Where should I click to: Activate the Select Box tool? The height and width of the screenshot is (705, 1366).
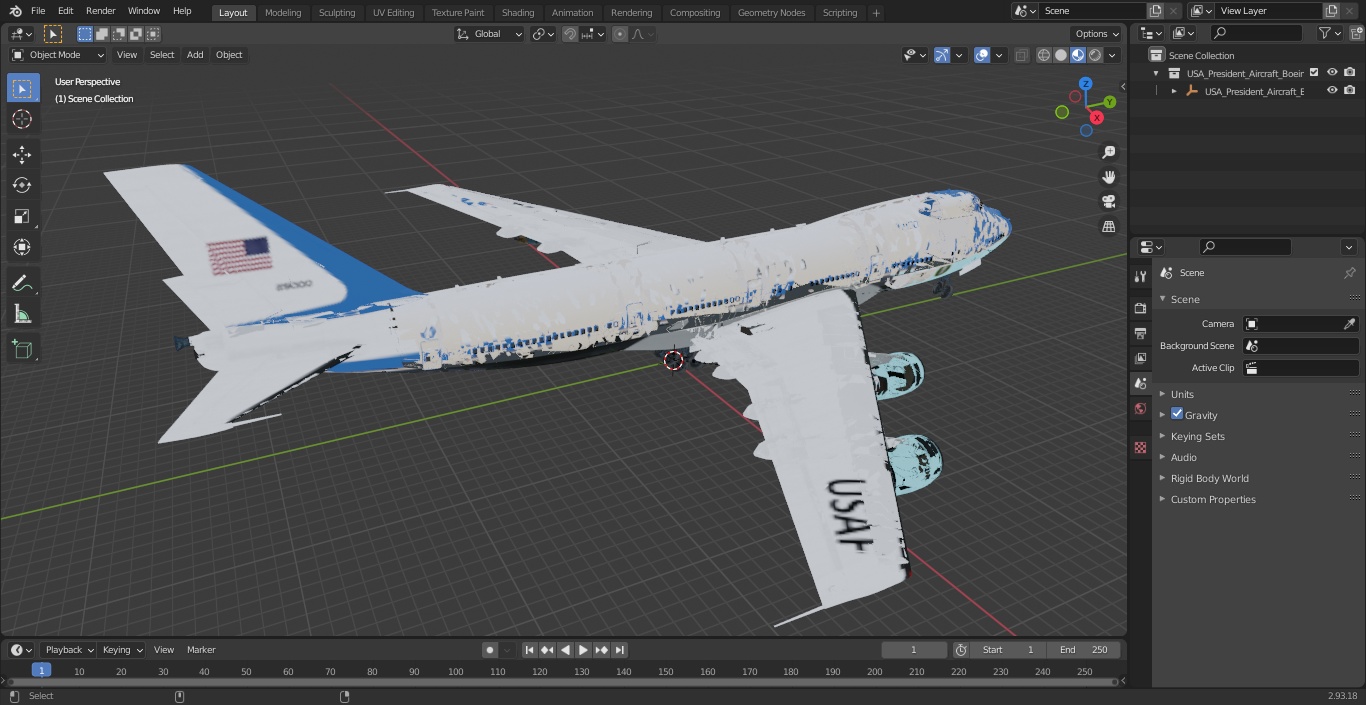22,89
